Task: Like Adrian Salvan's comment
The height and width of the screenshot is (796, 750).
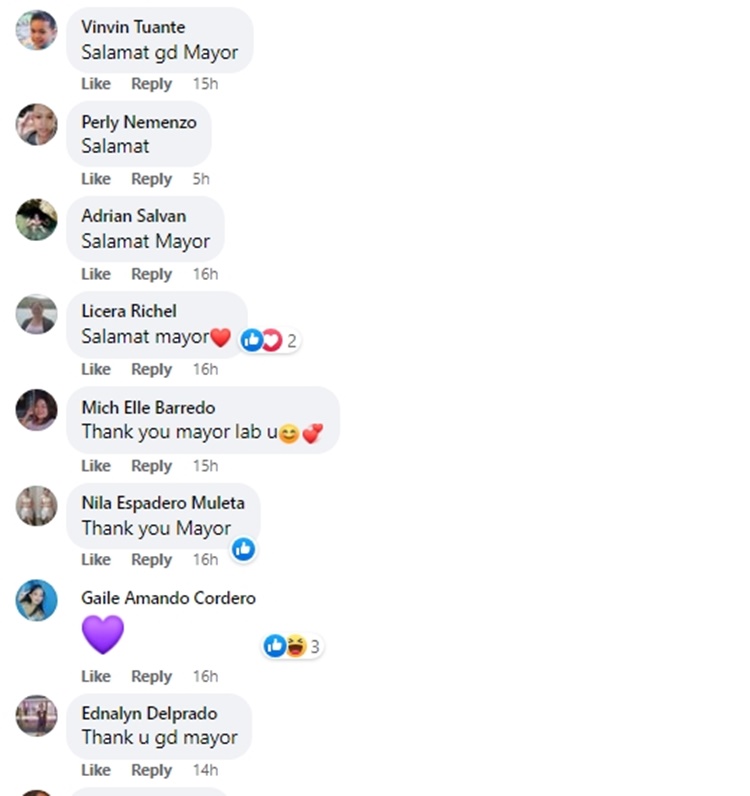Action: (x=96, y=274)
